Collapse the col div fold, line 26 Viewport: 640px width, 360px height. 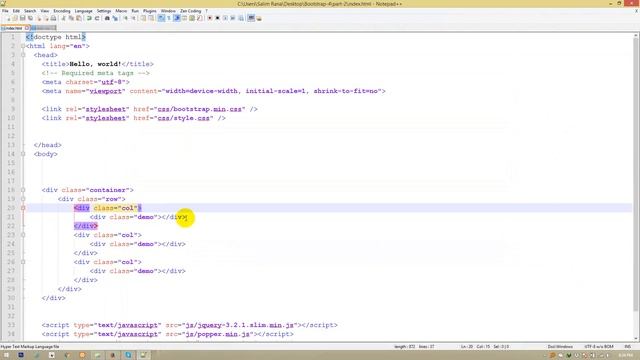click(x=23, y=262)
